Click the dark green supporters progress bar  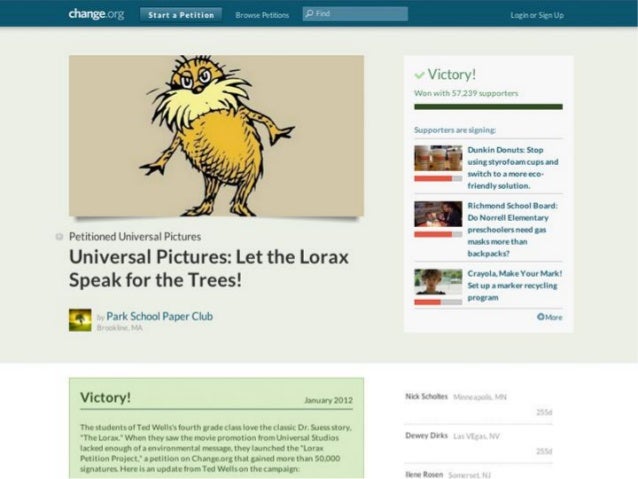(488, 107)
